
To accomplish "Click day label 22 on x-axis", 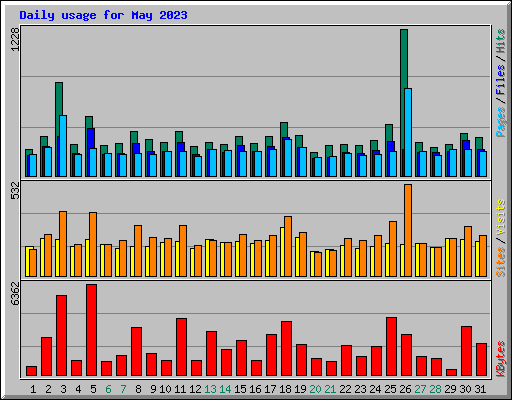I will [x=345, y=389].
